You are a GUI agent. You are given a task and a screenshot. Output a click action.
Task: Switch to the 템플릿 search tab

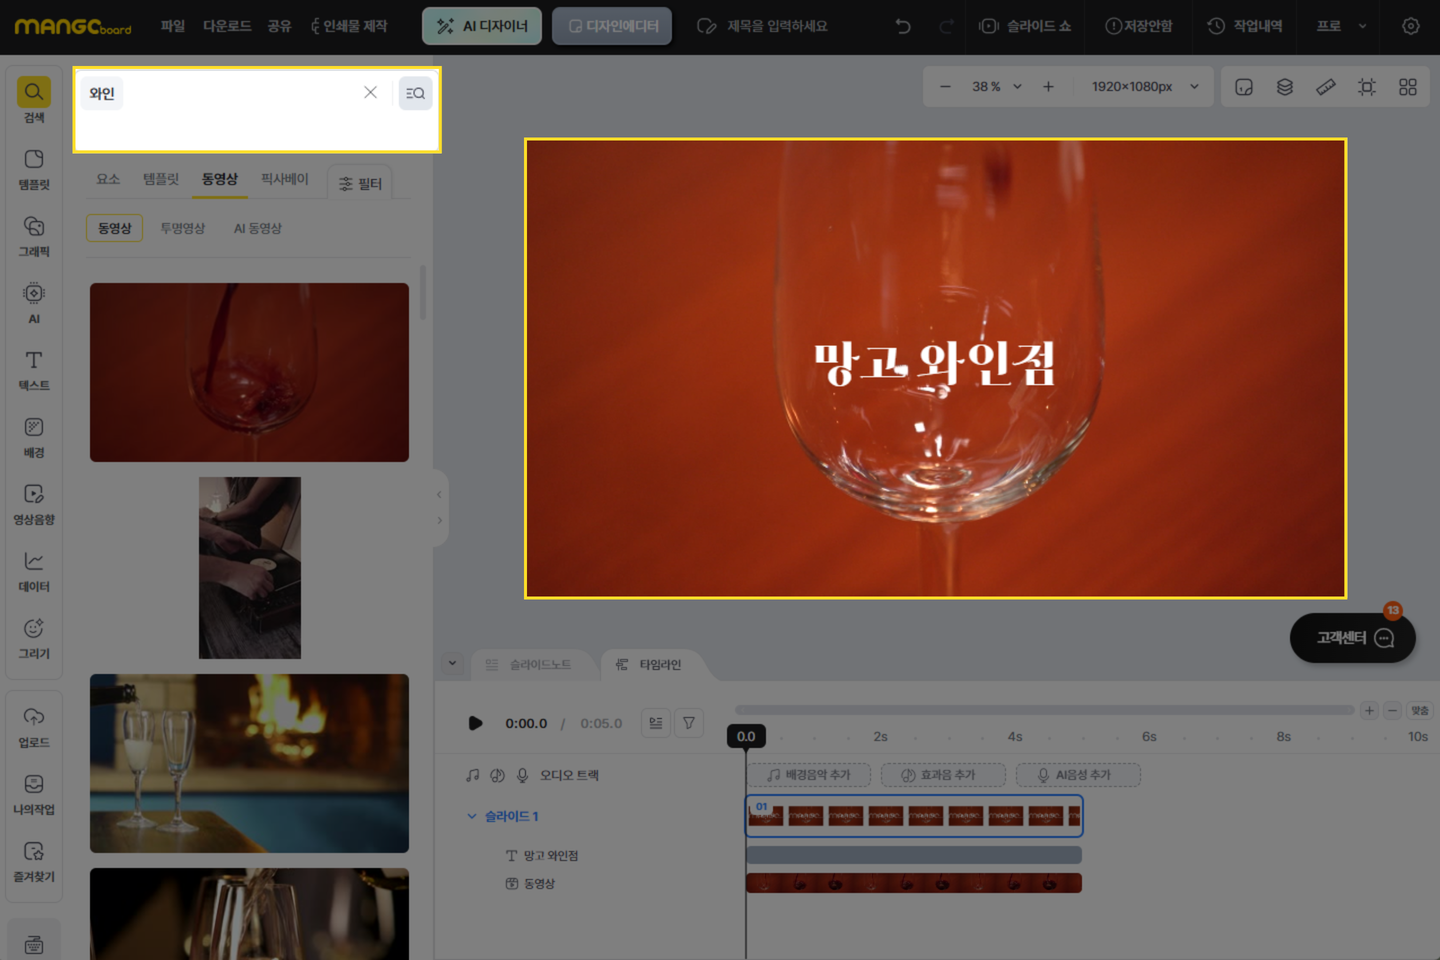tap(161, 179)
